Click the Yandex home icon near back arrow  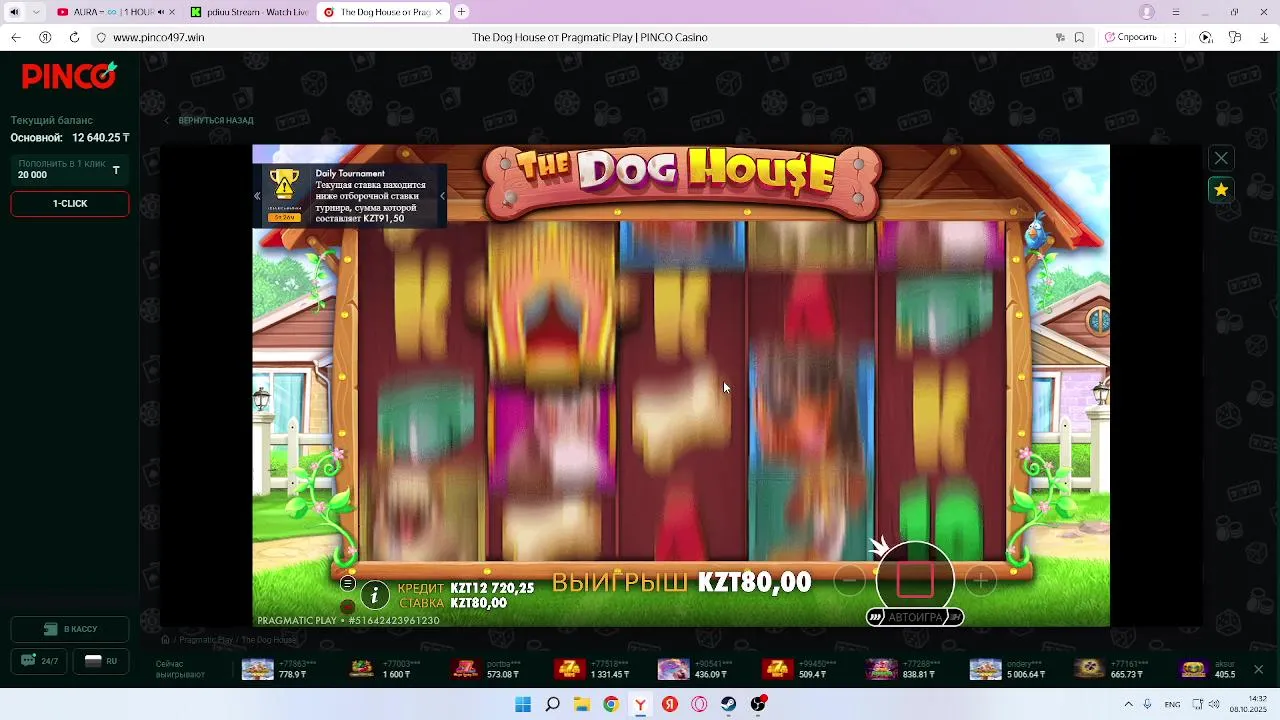coord(45,37)
